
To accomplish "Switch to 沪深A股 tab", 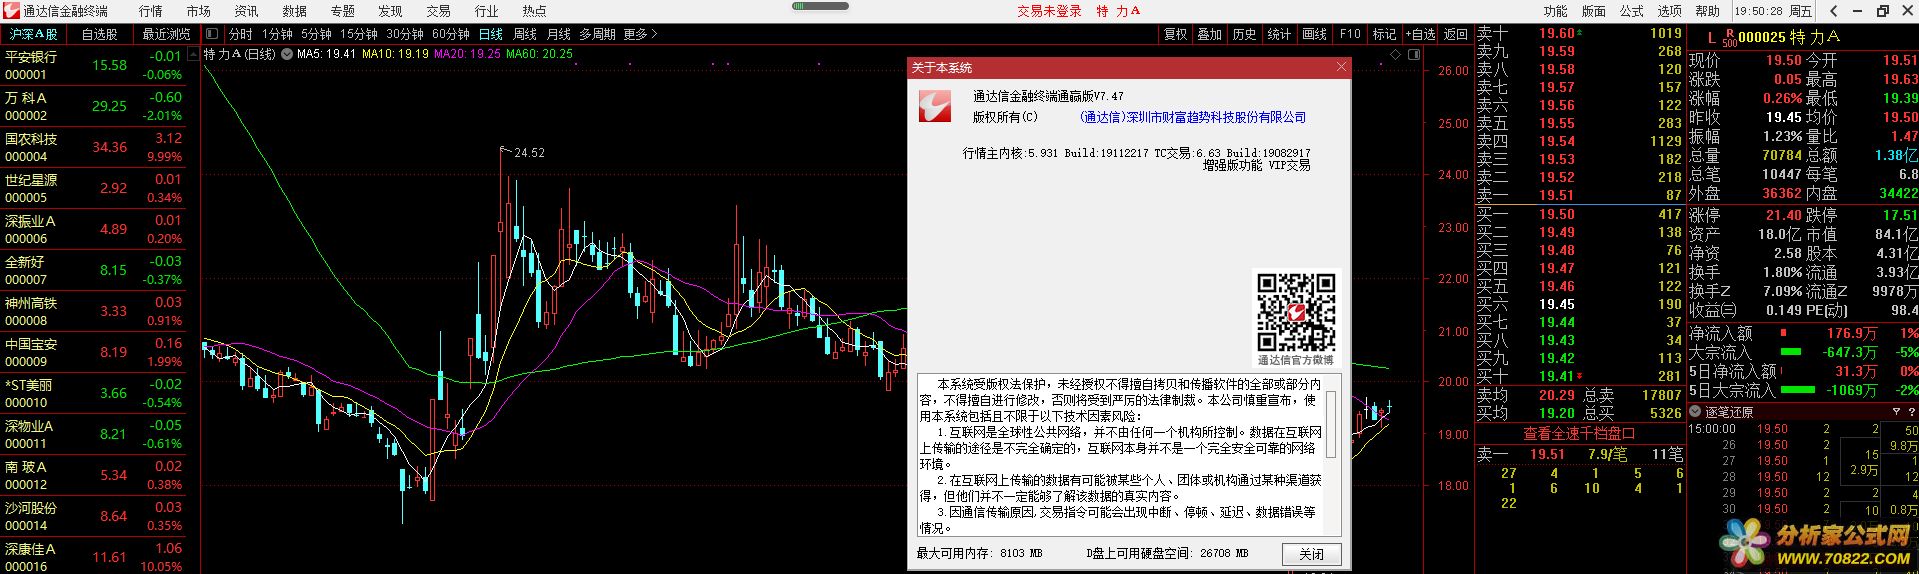I will 34,34.
